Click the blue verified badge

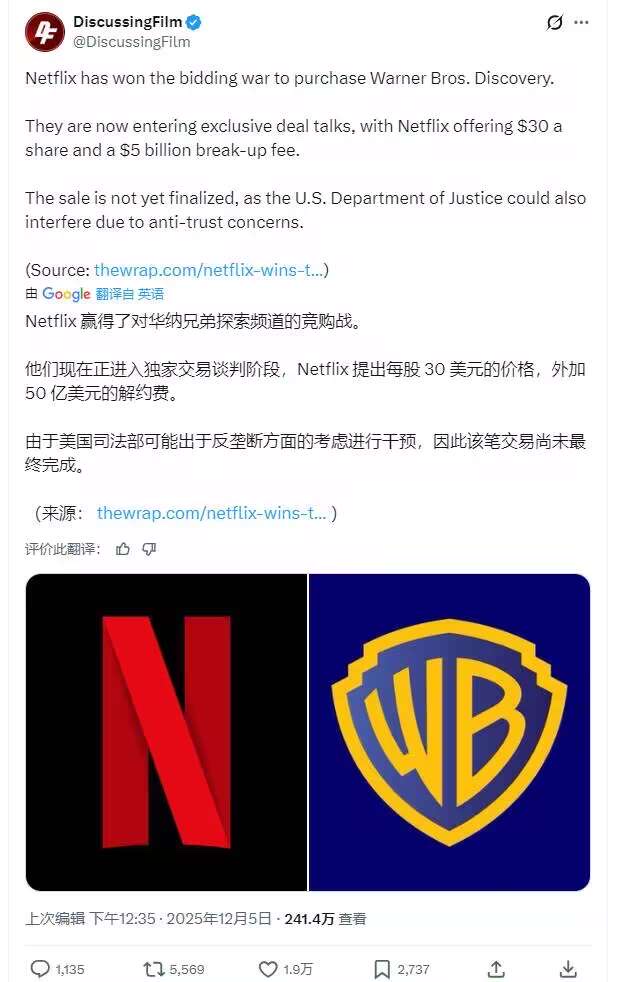pos(194,23)
